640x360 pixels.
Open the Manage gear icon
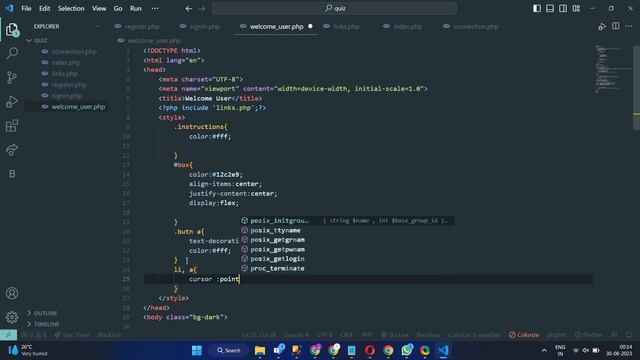click(12, 317)
